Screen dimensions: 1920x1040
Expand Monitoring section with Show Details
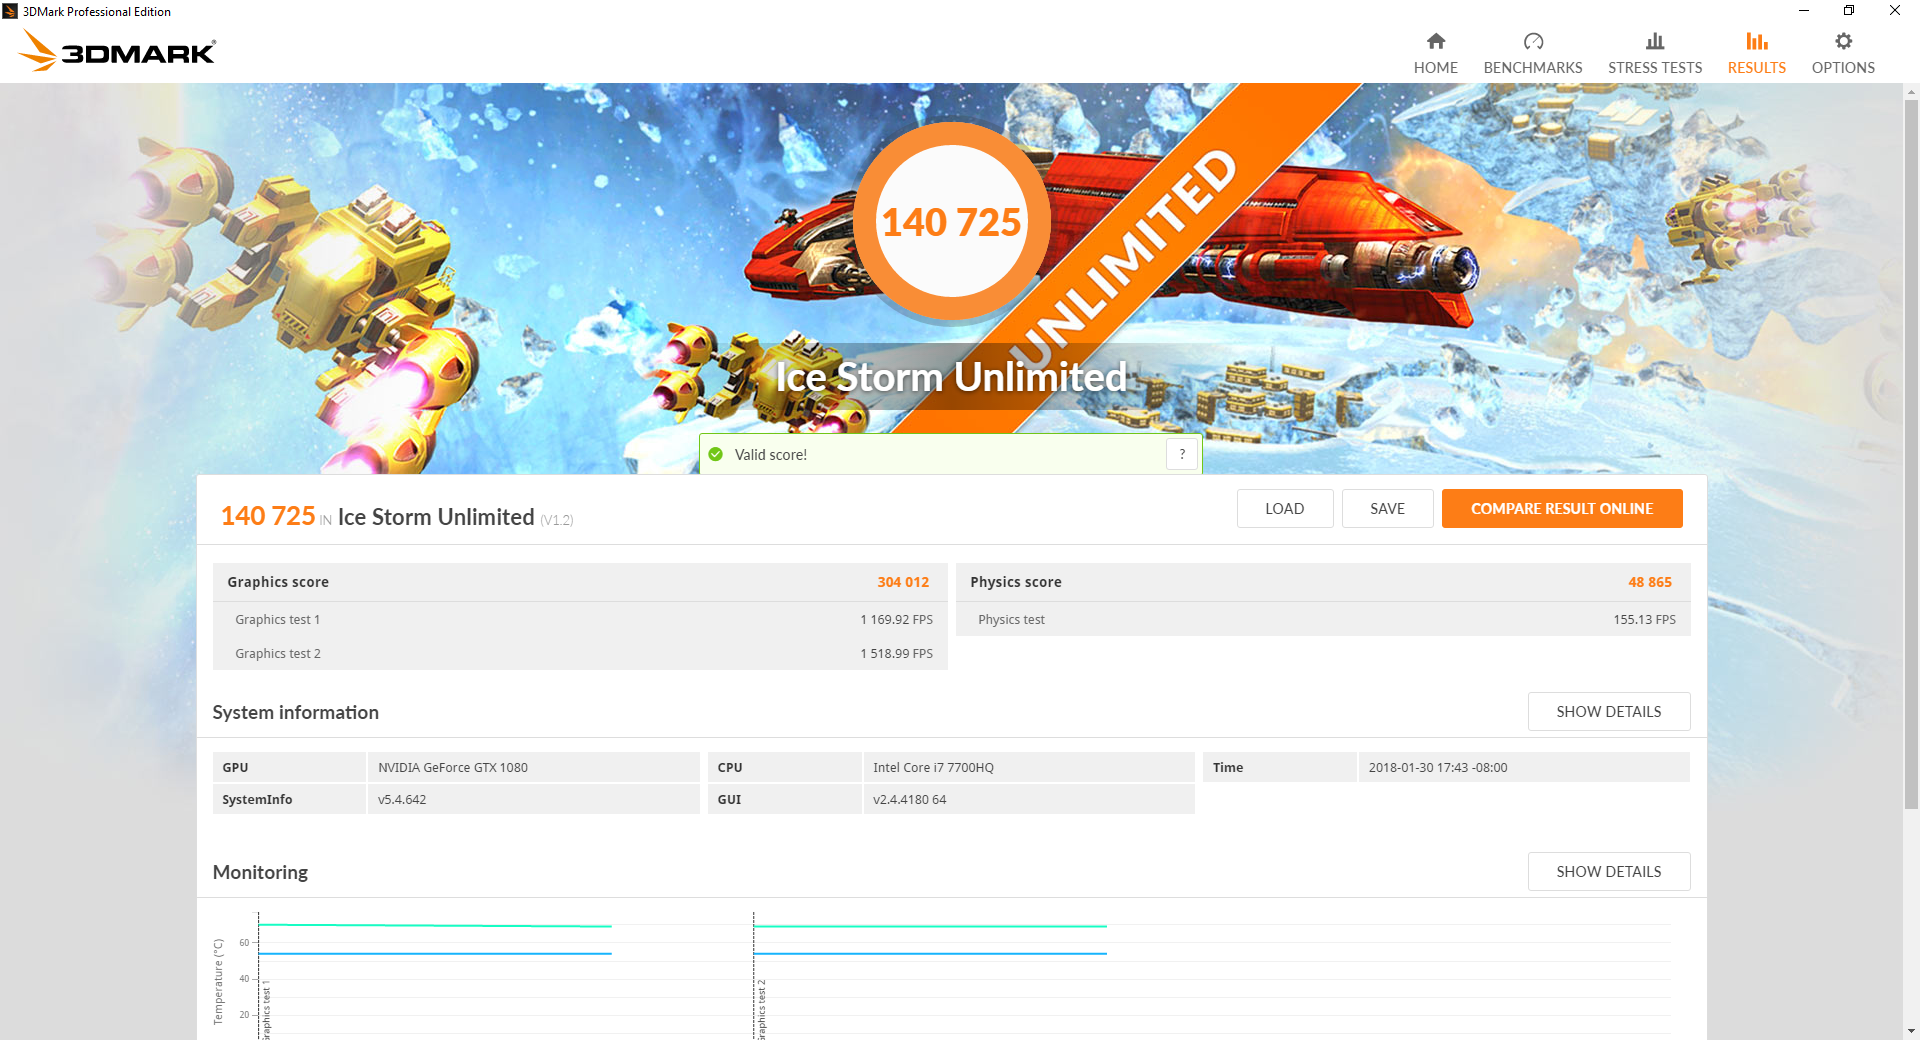pos(1608,872)
